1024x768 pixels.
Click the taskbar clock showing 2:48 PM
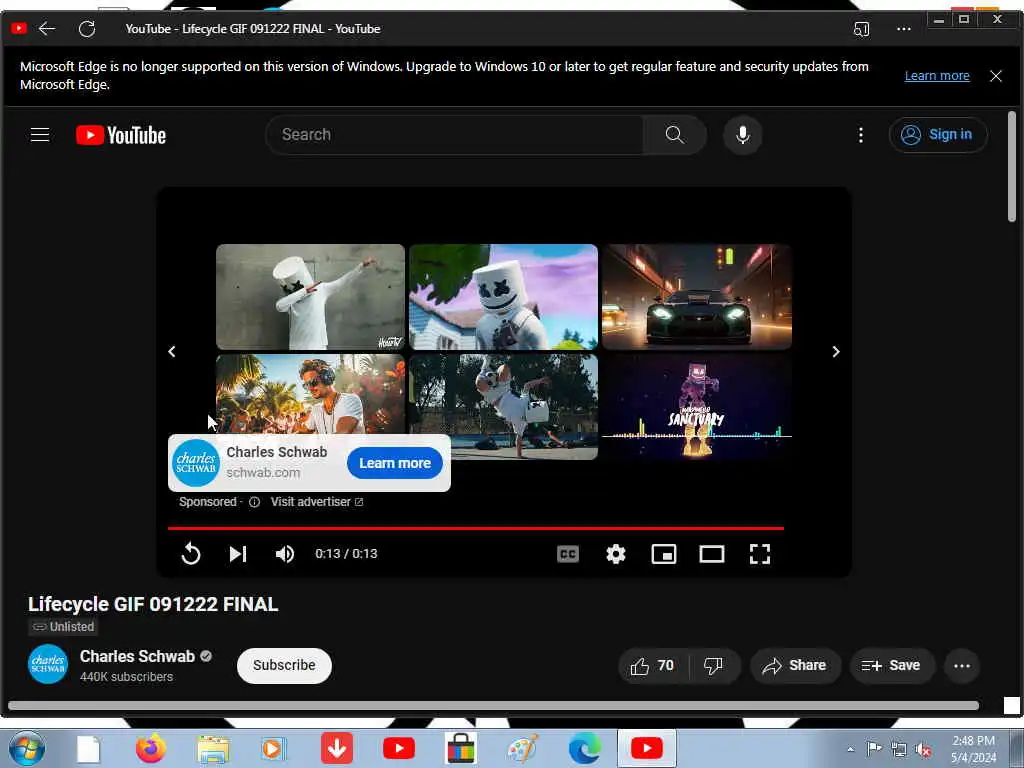click(973, 749)
